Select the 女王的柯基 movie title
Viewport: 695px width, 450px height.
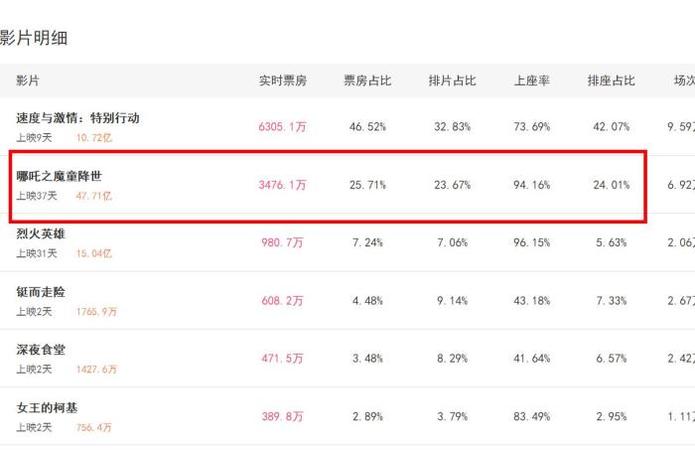[47, 407]
